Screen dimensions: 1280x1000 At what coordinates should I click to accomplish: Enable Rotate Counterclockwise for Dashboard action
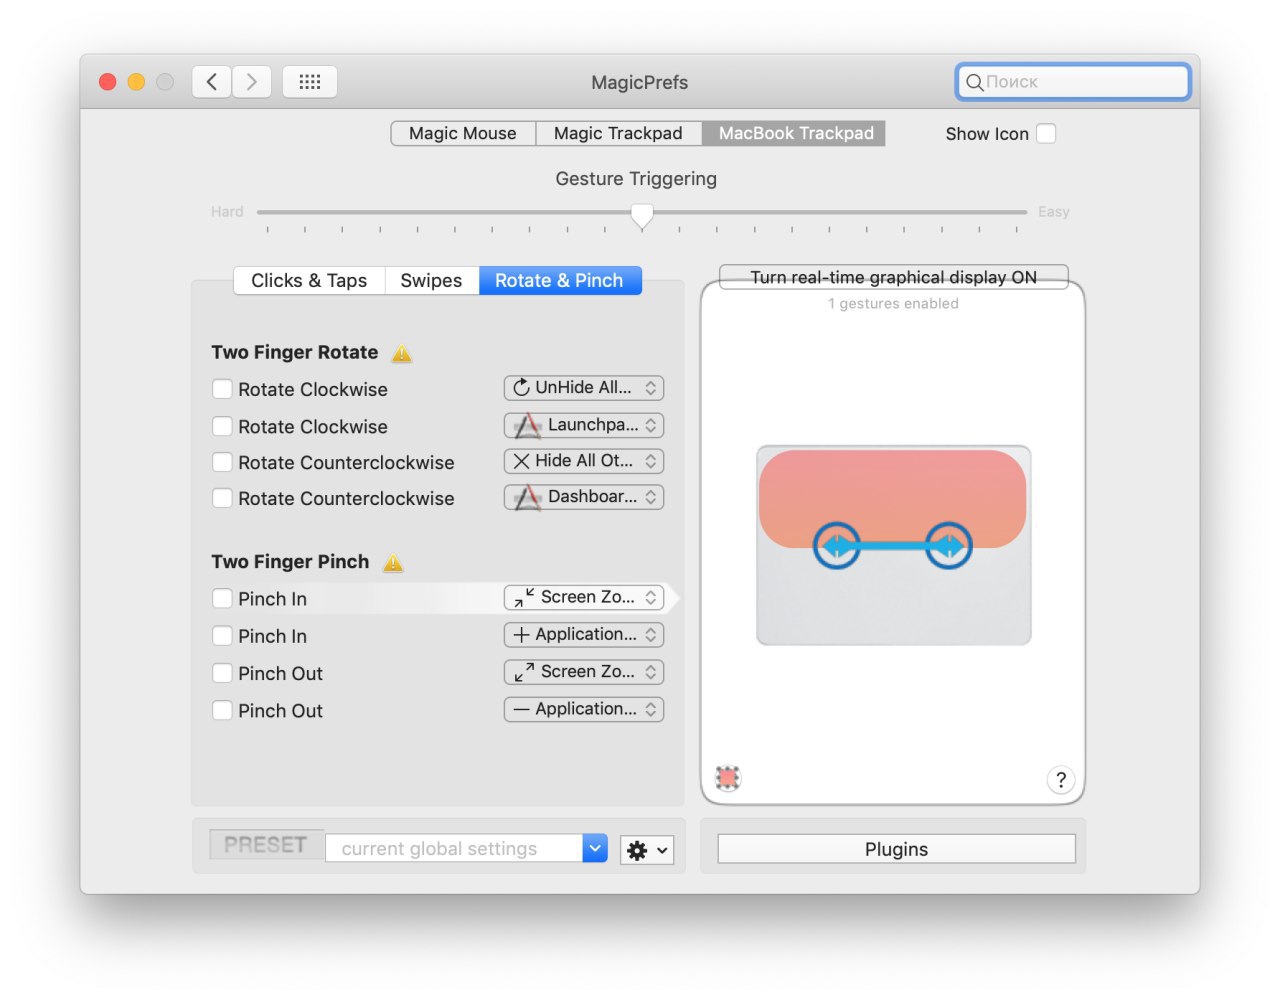tap(222, 498)
